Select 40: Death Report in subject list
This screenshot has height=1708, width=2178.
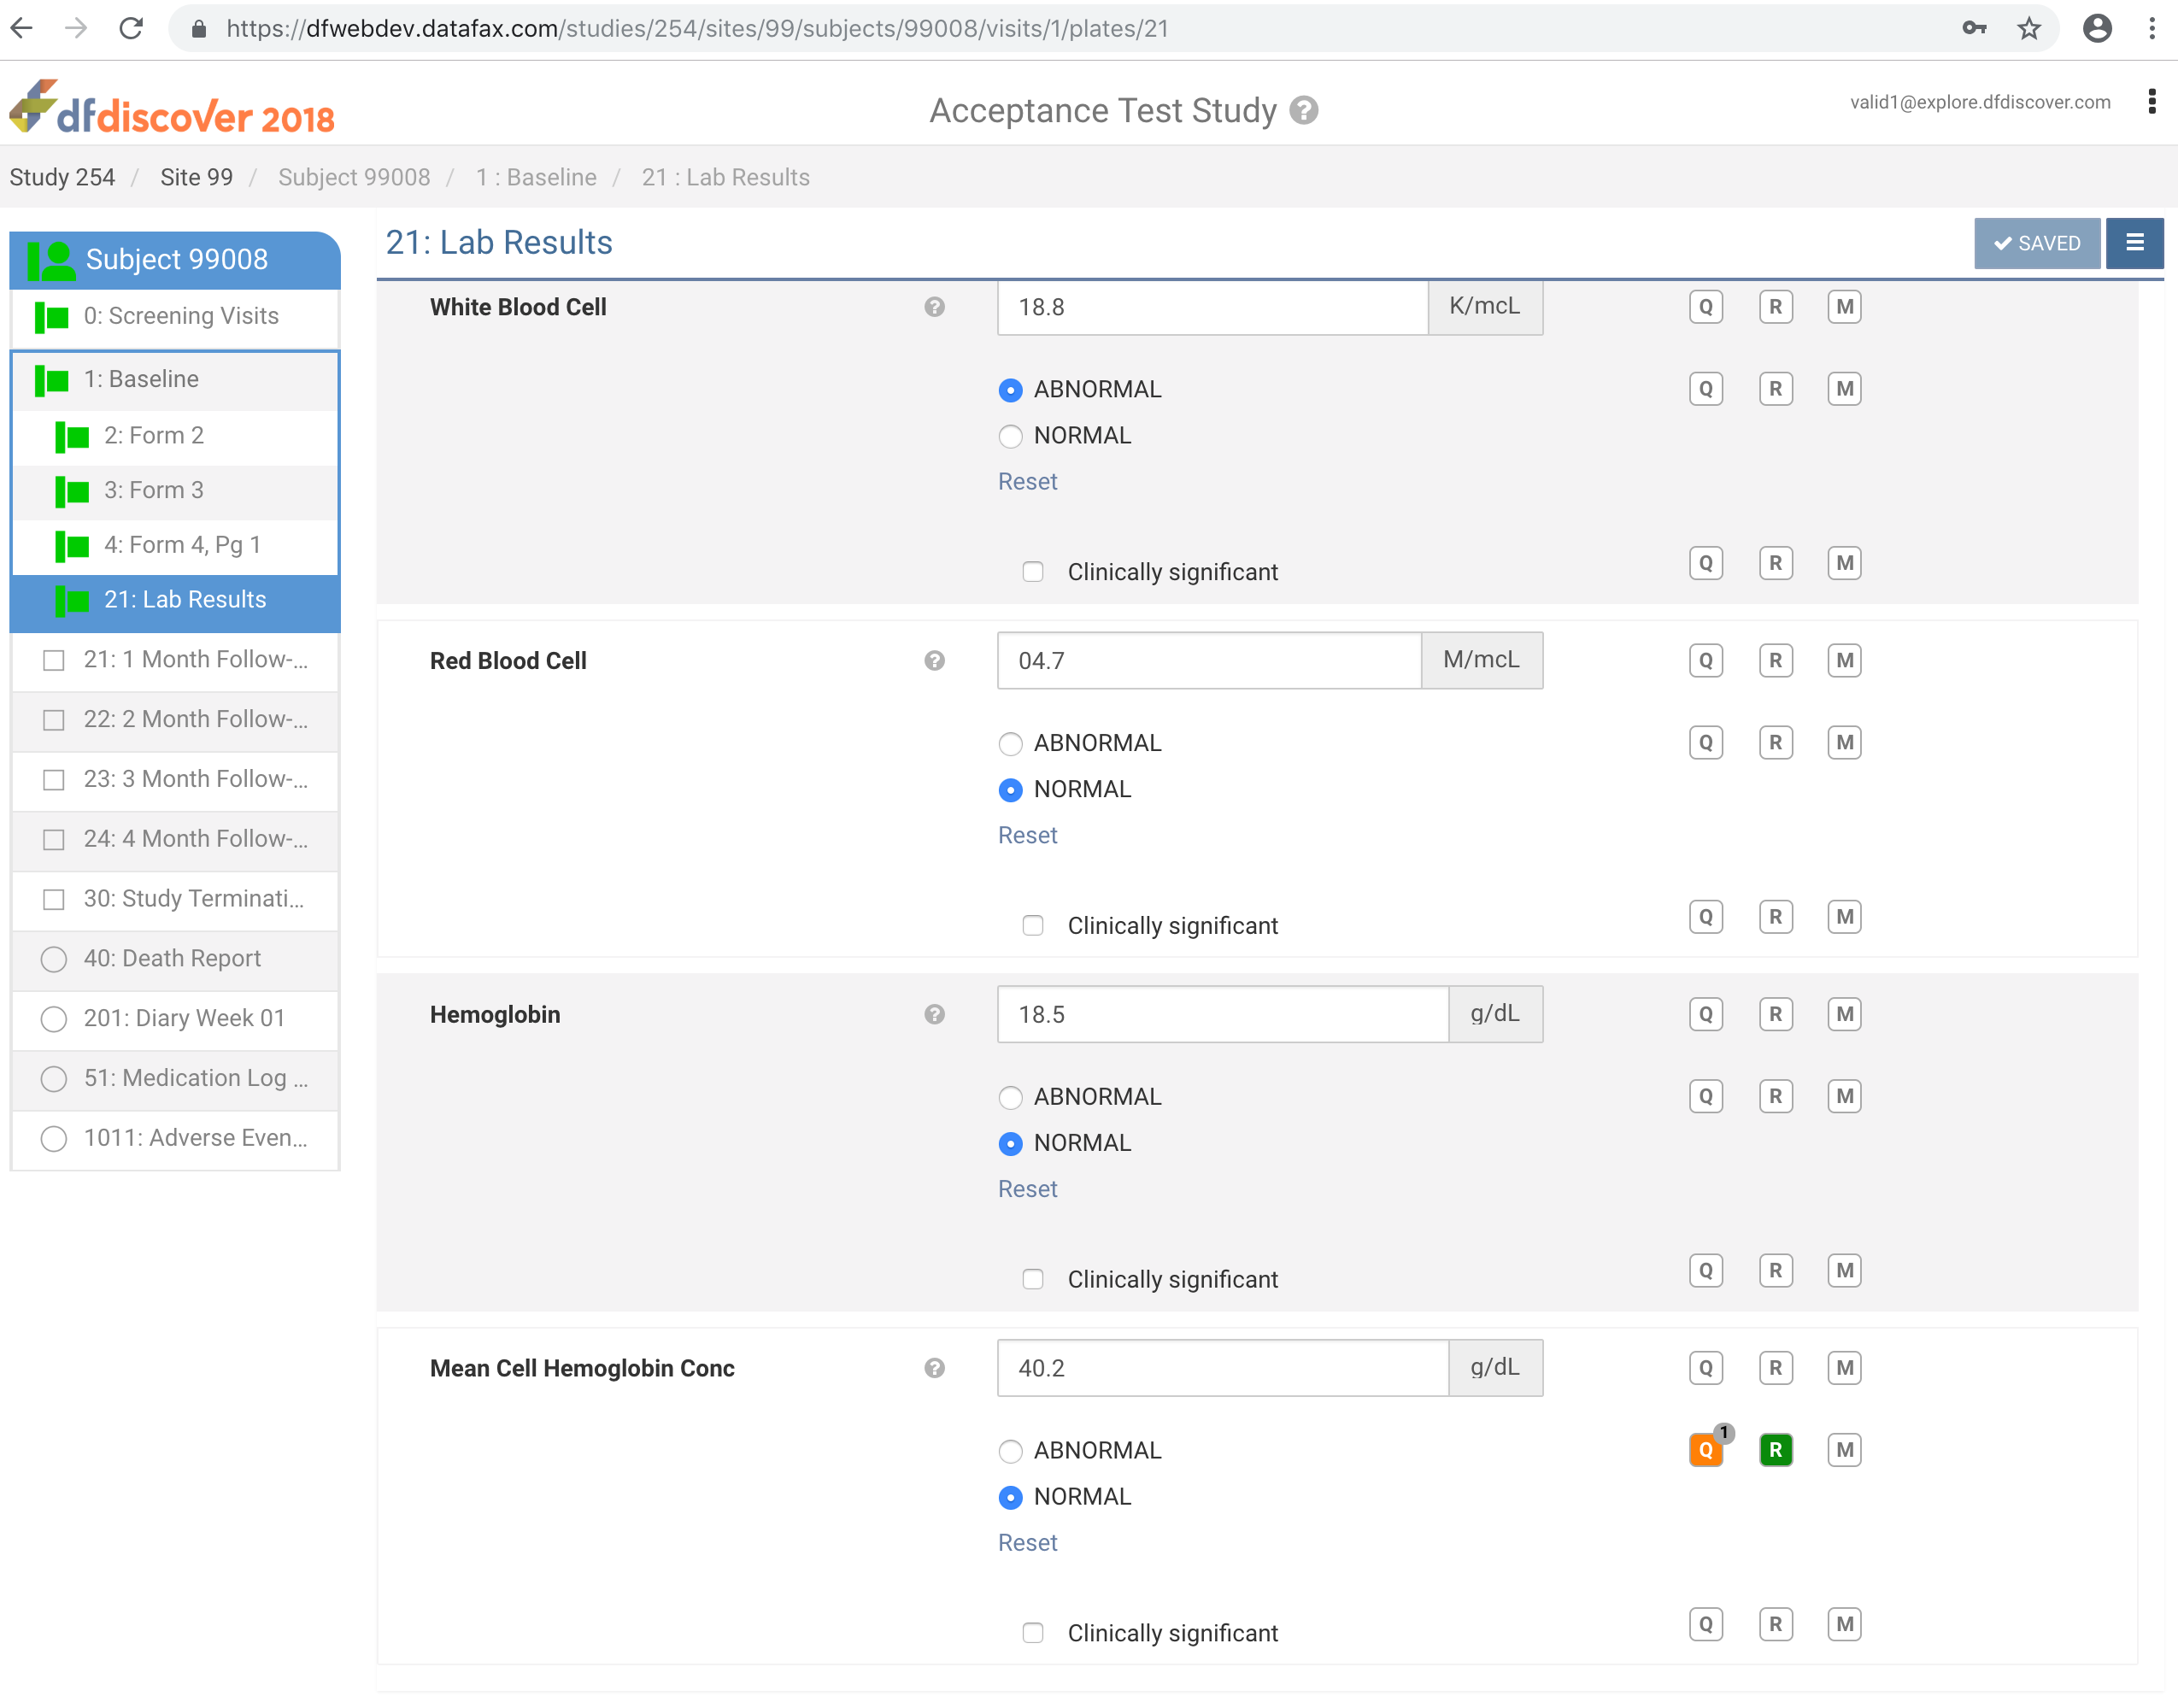[171, 958]
